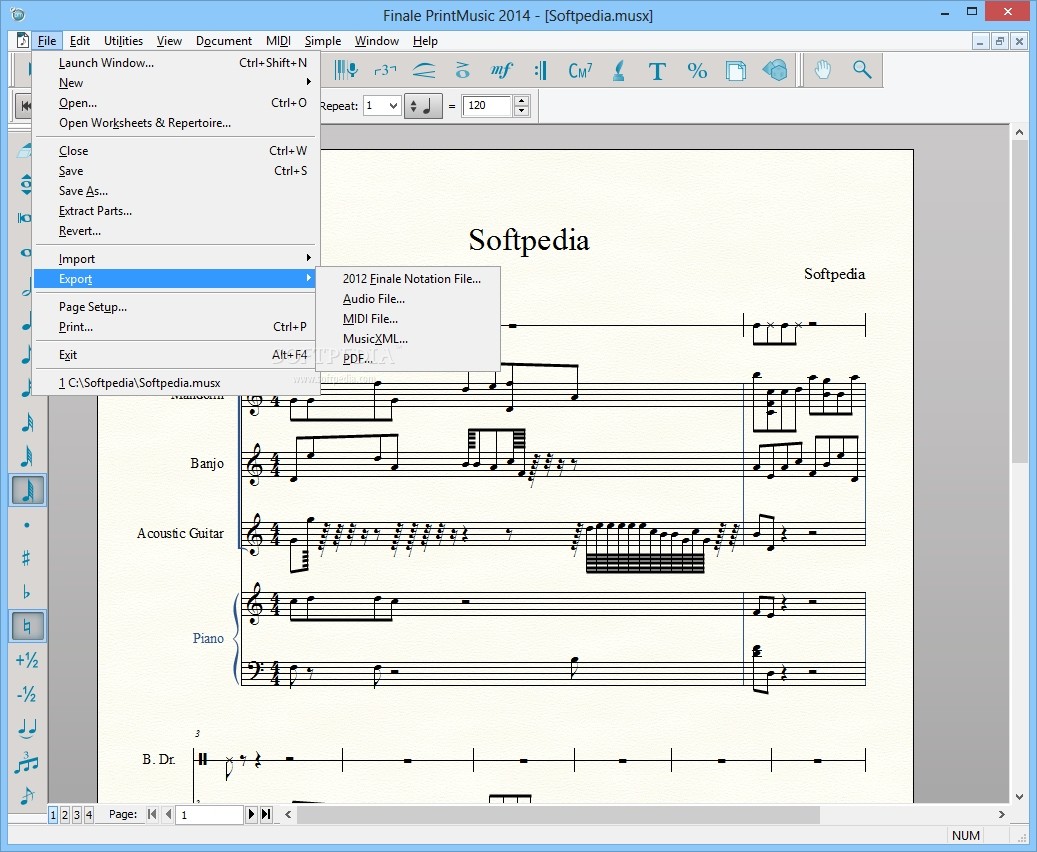Viewport: 1037px width, 852px height.
Task: Switch to layer 4 tab
Action: (x=89, y=814)
